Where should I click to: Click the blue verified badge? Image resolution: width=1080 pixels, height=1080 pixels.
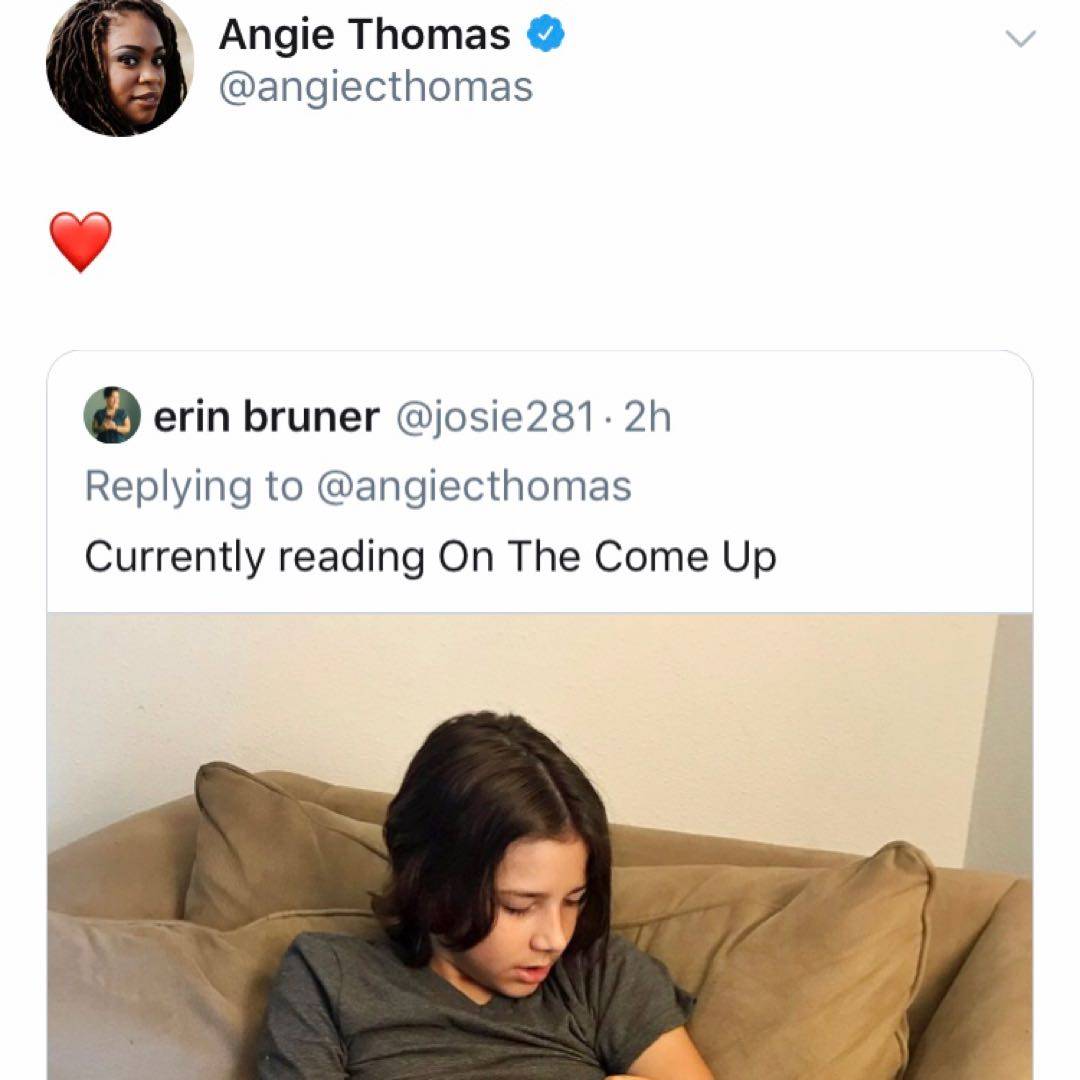click(x=546, y=35)
